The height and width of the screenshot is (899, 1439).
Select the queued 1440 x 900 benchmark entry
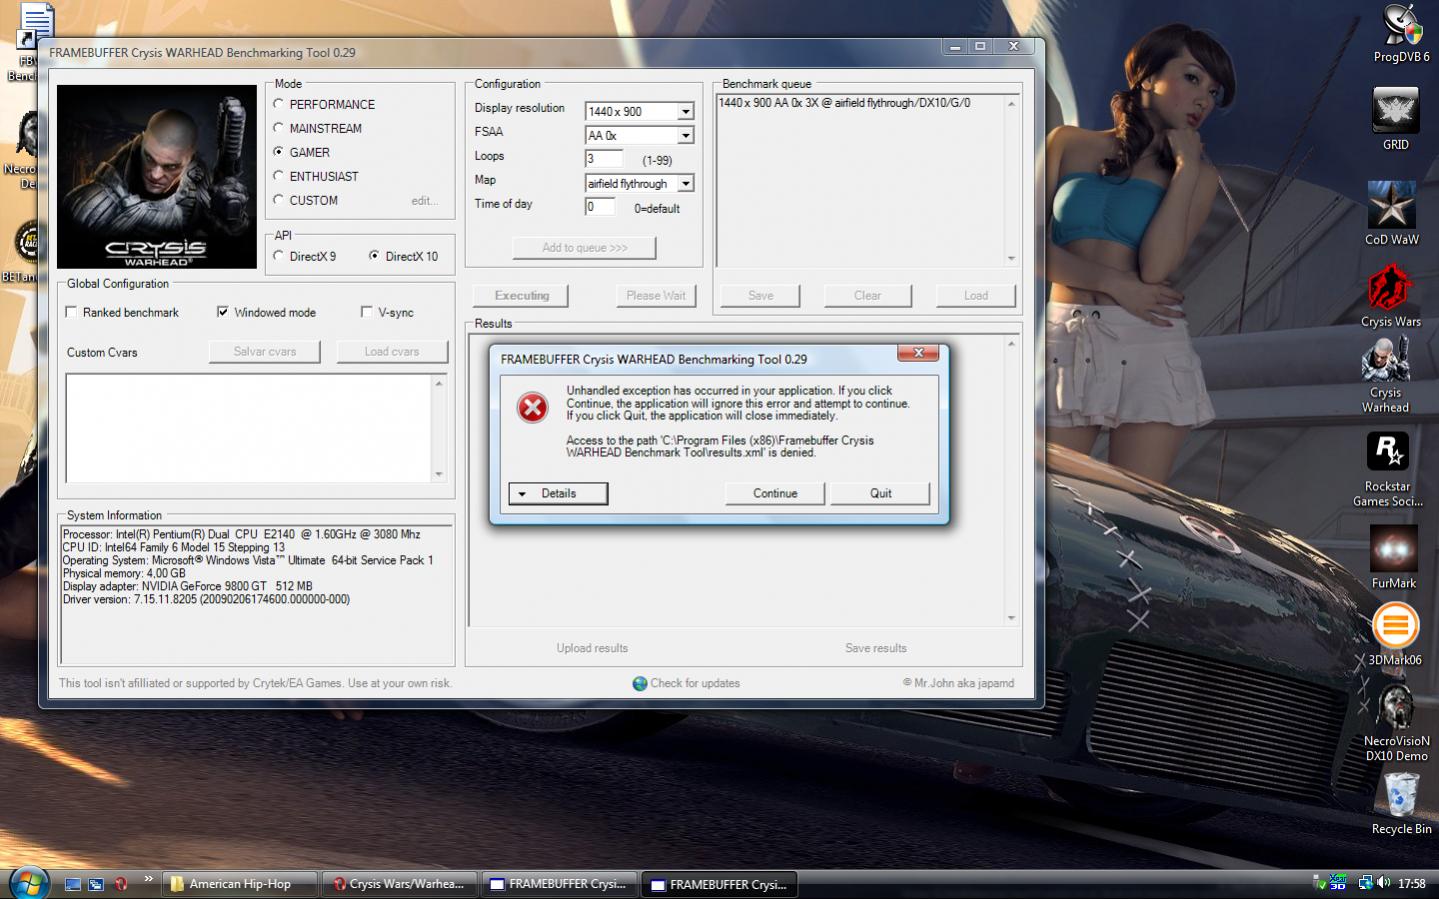pyautogui.click(x=844, y=102)
